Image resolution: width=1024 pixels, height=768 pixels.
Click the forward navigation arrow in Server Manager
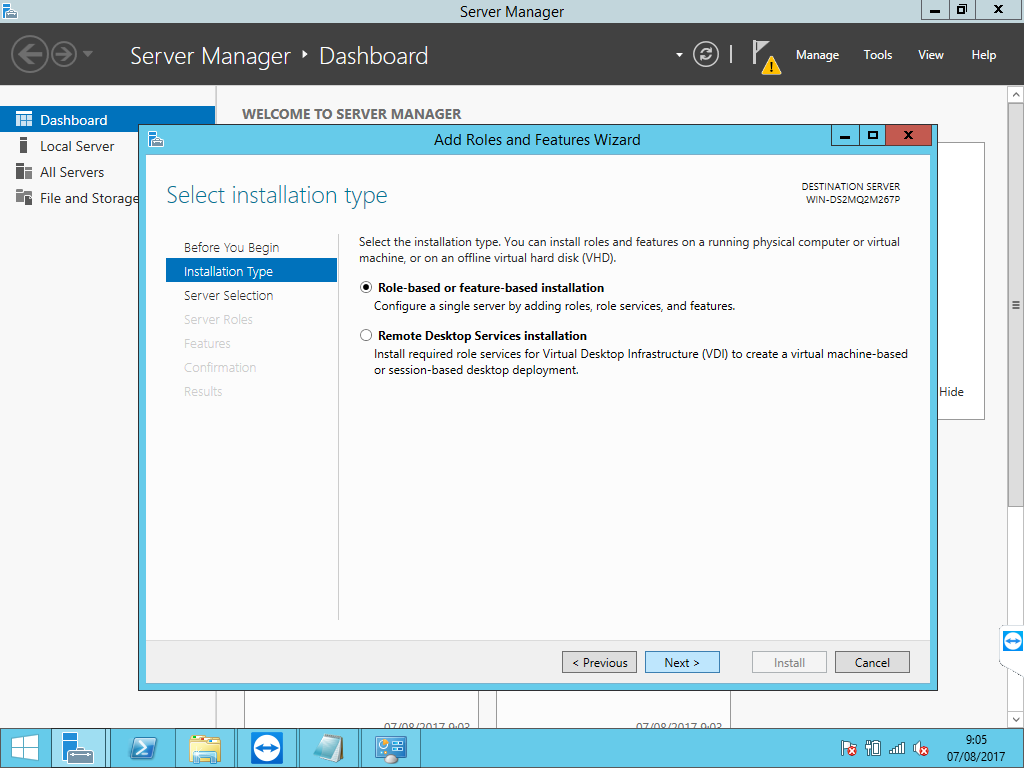click(64, 54)
